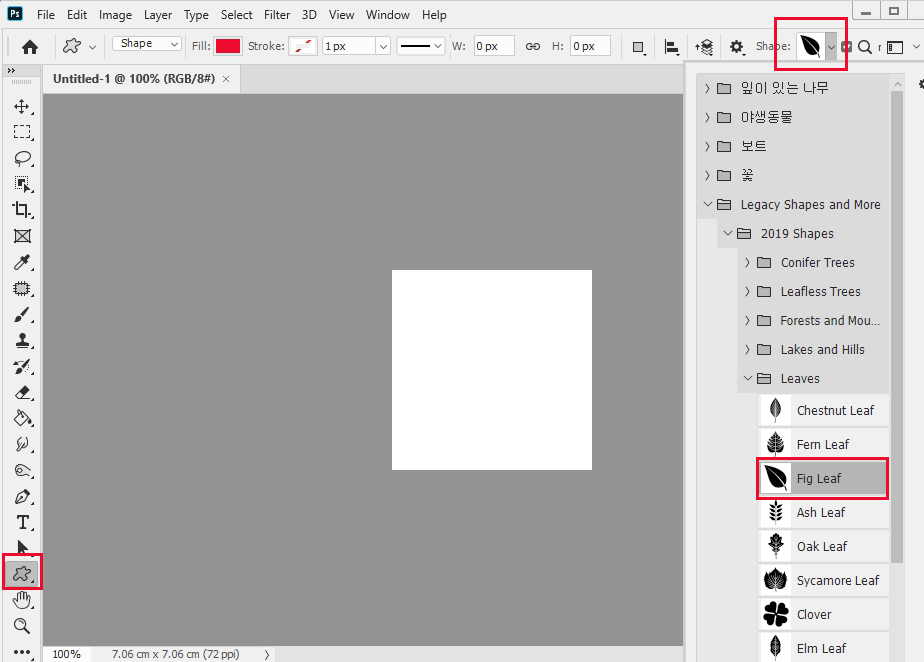Open the tool preset picker

click(x=80, y=46)
